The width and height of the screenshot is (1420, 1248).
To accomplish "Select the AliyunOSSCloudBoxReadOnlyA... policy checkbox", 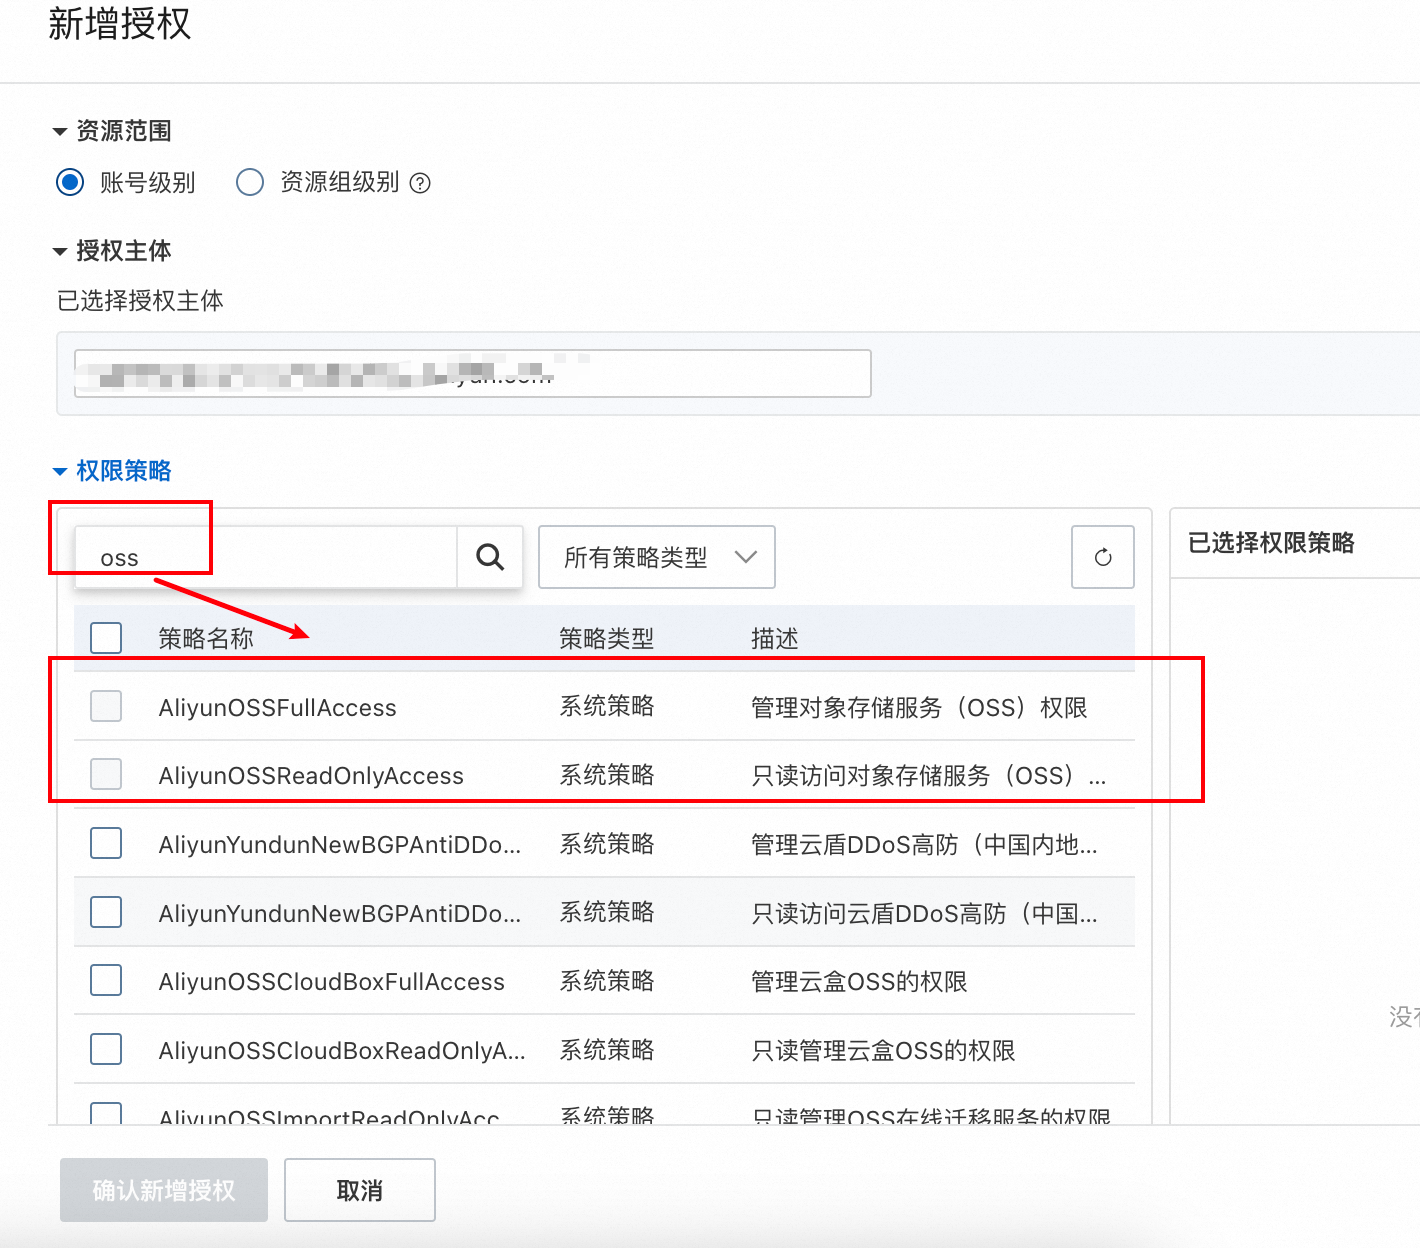I will [x=106, y=1049].
